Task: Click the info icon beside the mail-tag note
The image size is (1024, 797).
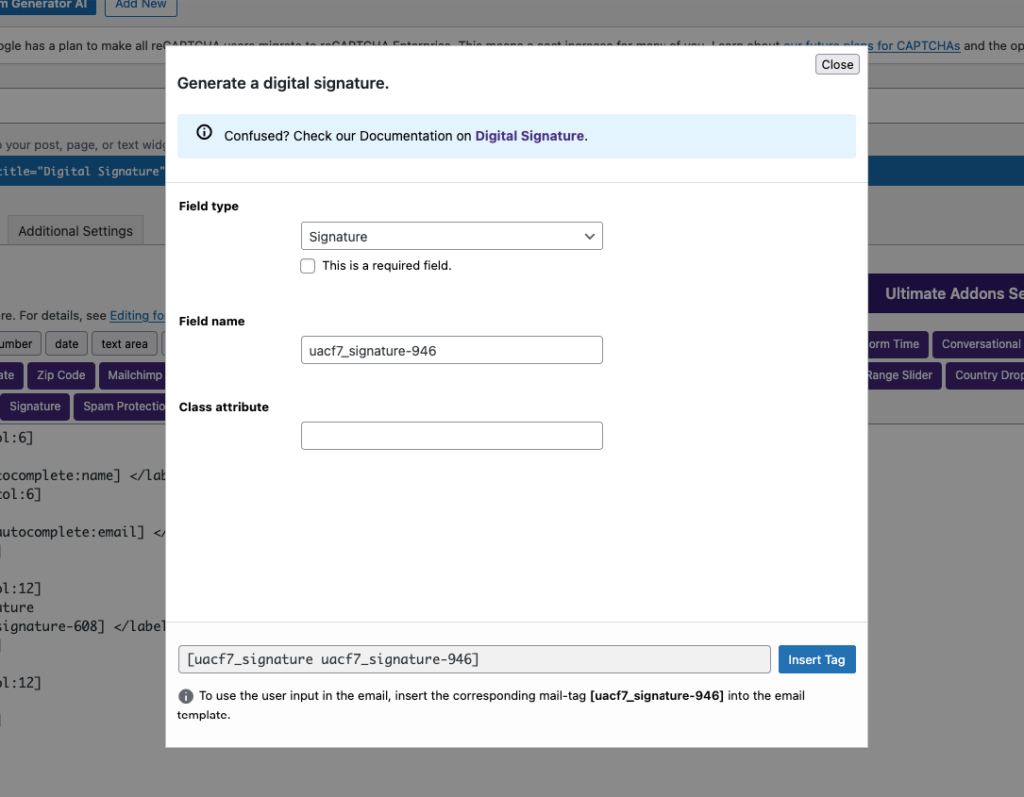Action: [186, 695]
